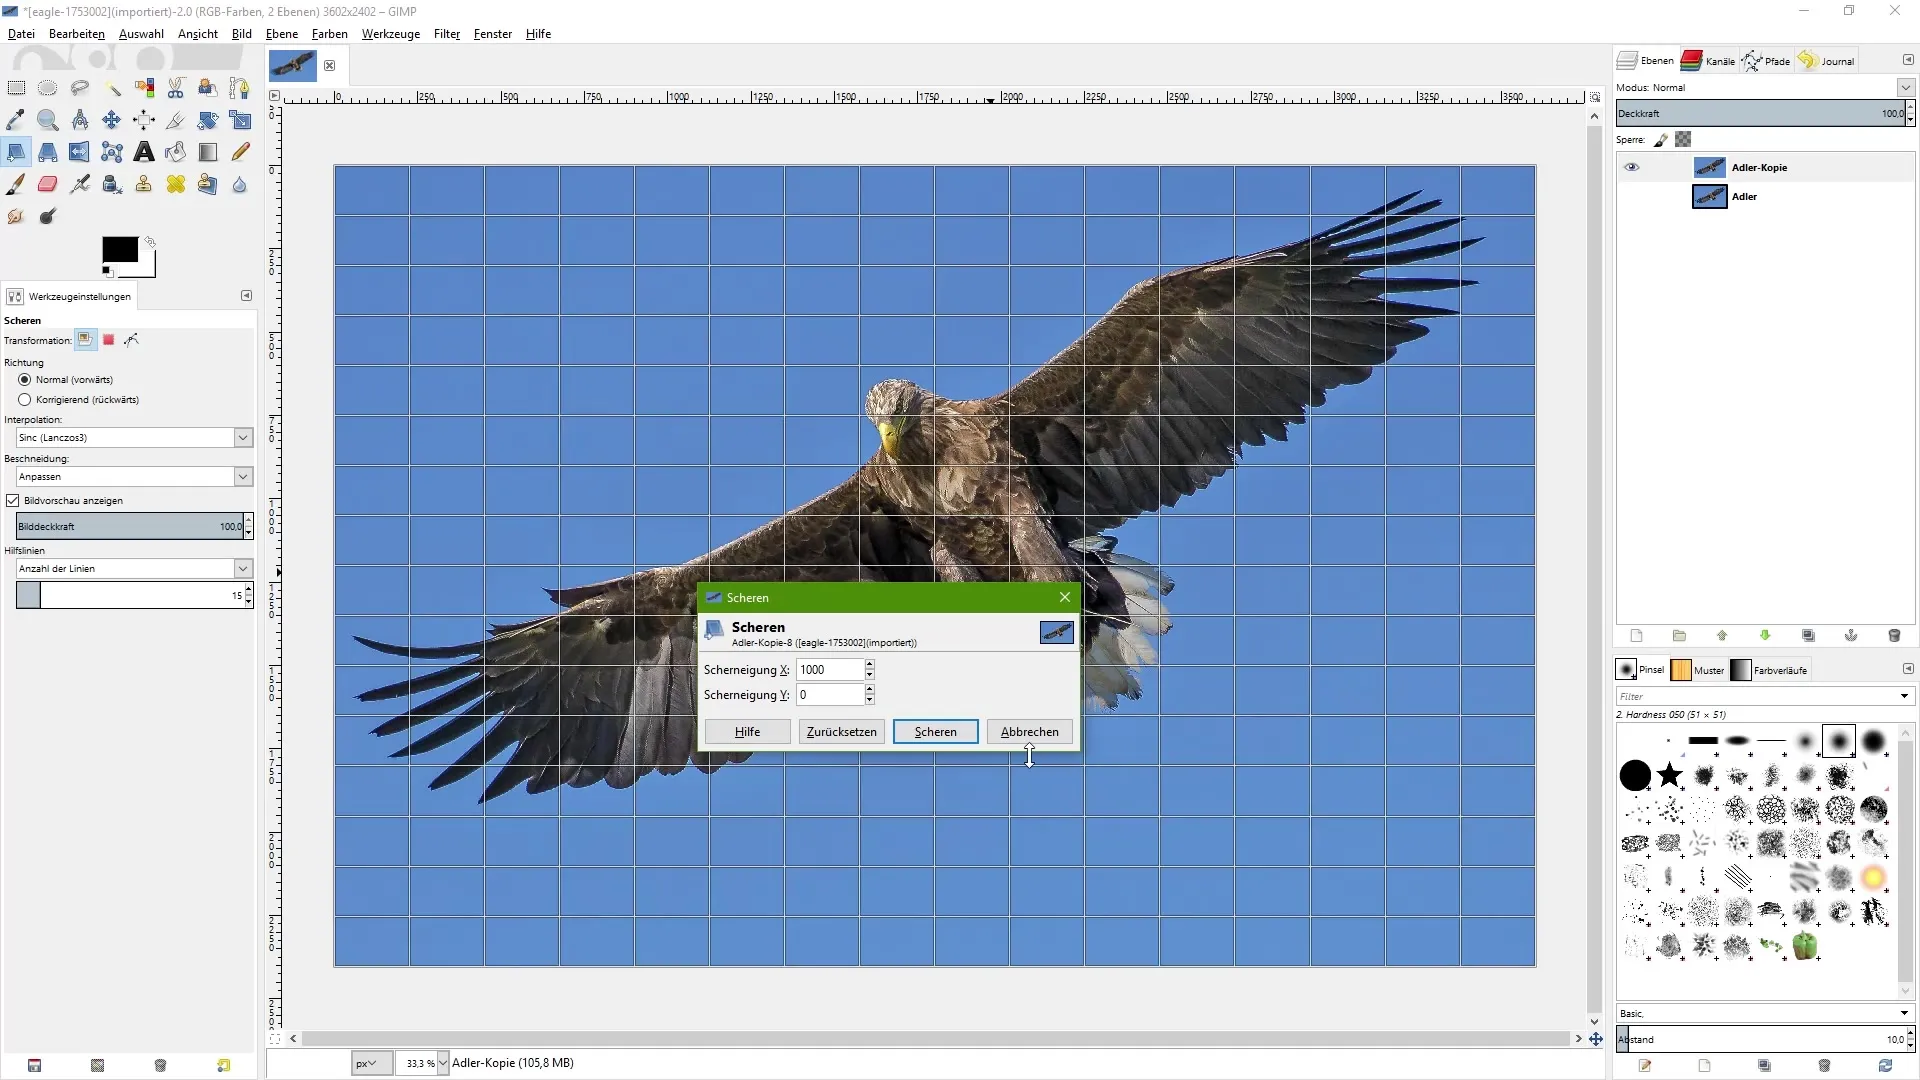Screen dimensions: 1920x1080
Task: Open the Interpolation Sinc (Lanczos3) dropdown
Action: coord(134,438)
